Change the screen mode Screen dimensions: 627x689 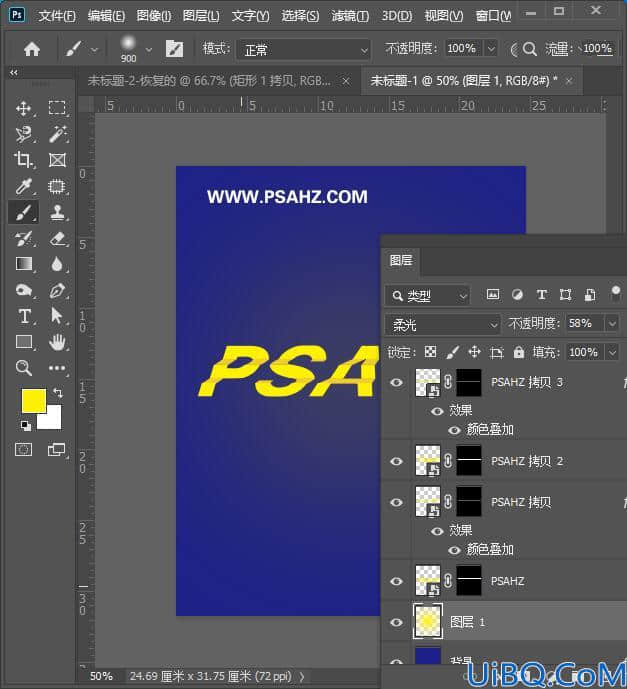click(57, 450)
